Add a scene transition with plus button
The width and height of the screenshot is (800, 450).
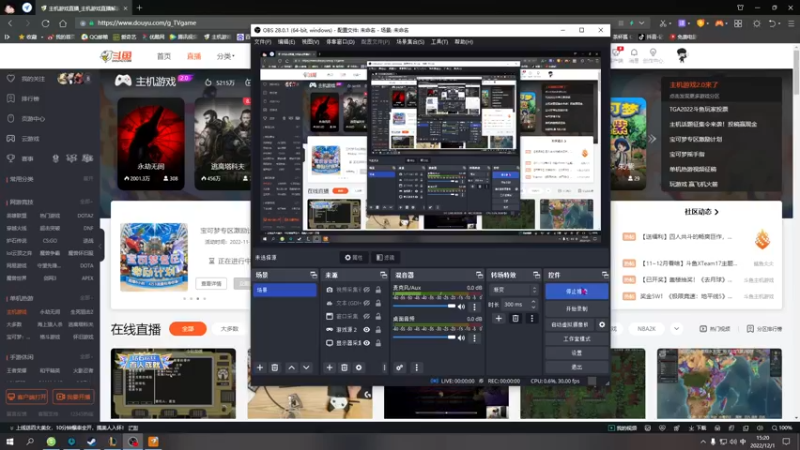coord(498,318)
